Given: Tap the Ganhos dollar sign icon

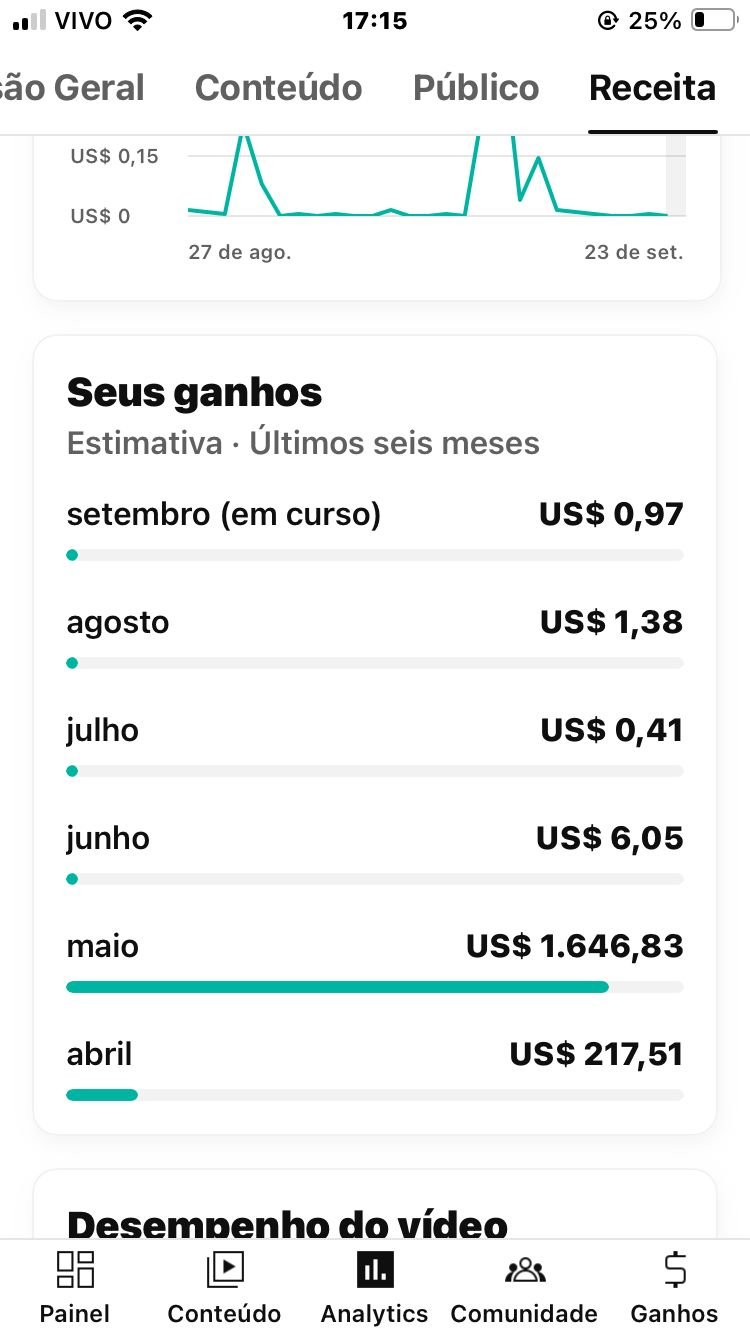Looking at the screenshot, I should pos(675,1269).
